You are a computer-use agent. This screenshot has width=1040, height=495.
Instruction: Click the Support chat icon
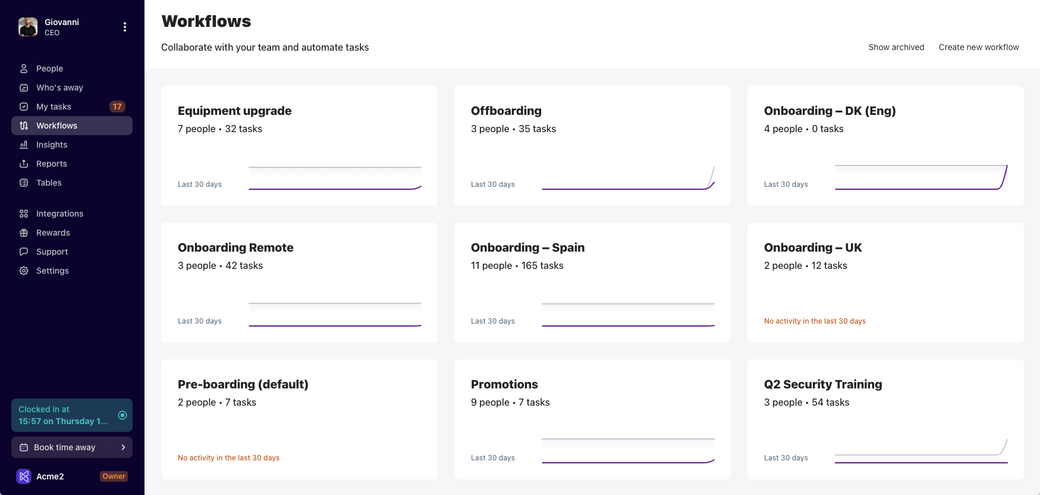[24, 252]
